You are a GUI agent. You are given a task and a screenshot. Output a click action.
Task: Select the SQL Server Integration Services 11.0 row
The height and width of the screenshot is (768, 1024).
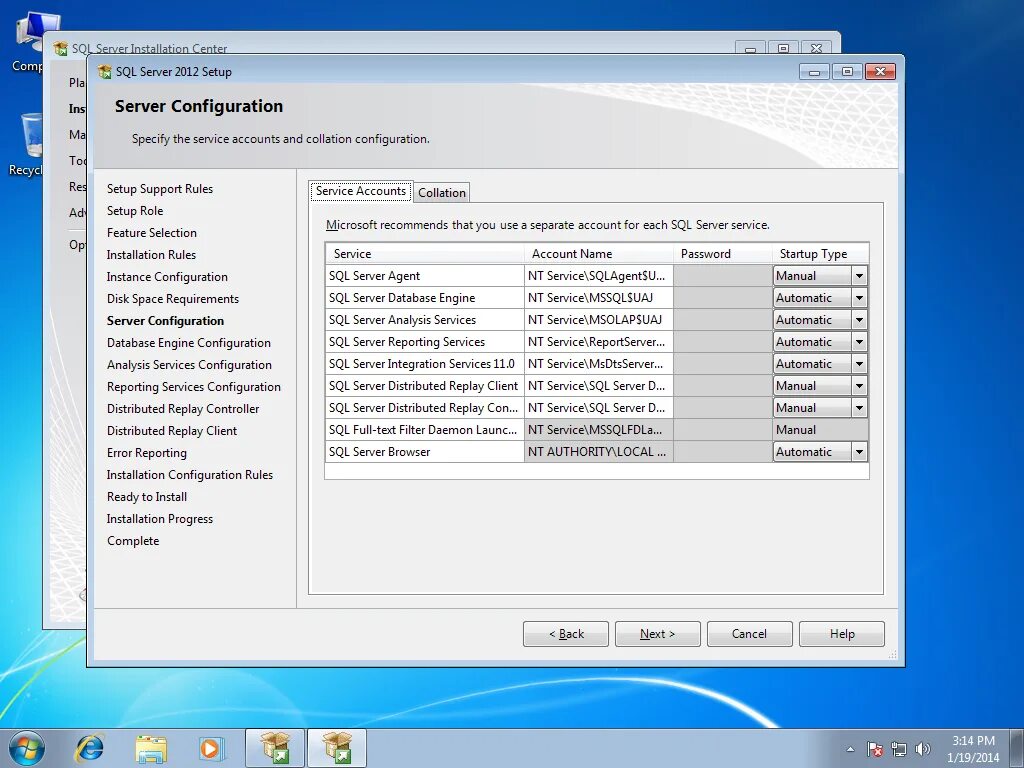[597, 364]
